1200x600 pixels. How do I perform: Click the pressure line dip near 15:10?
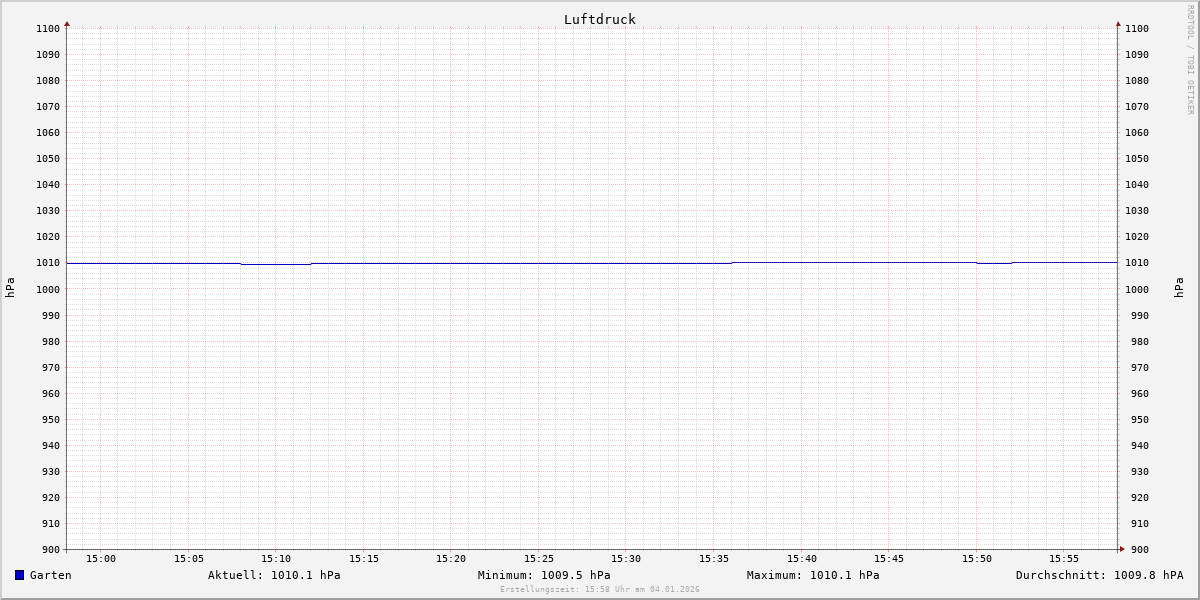coord(276,264)
